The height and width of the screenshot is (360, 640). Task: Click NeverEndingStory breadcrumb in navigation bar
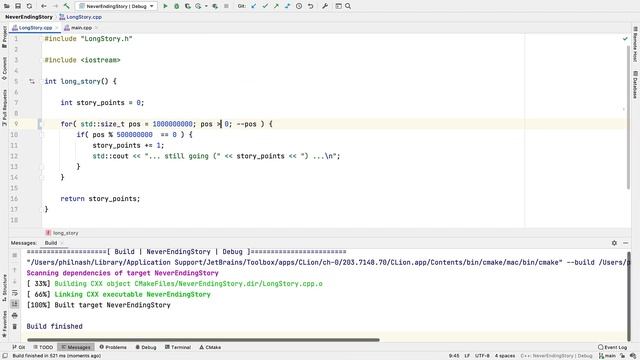[x=29, y=17]
